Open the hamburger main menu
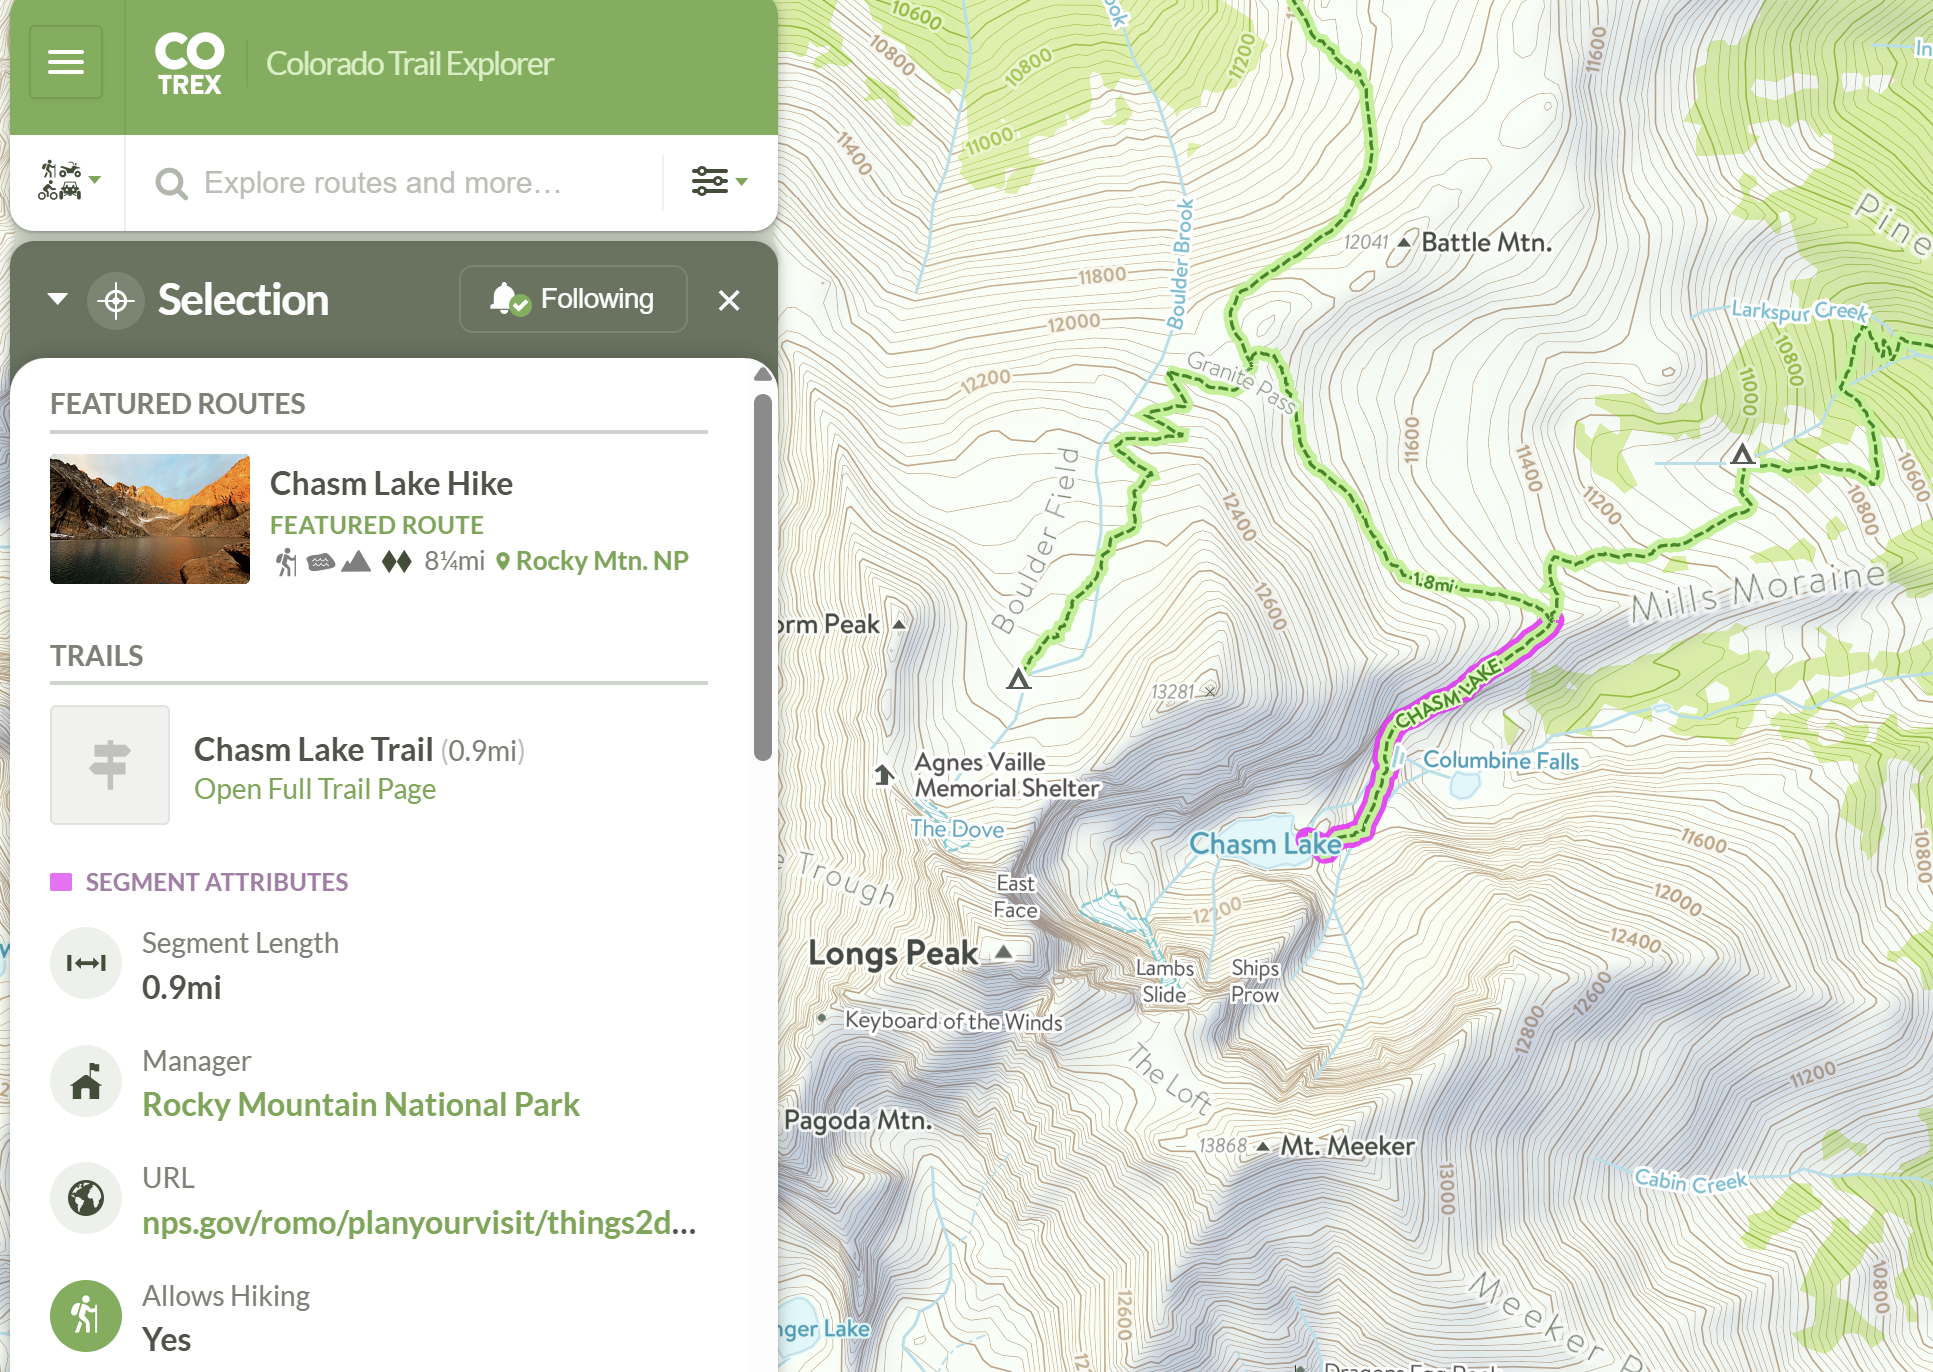1933x1372 pixels. 66,63
